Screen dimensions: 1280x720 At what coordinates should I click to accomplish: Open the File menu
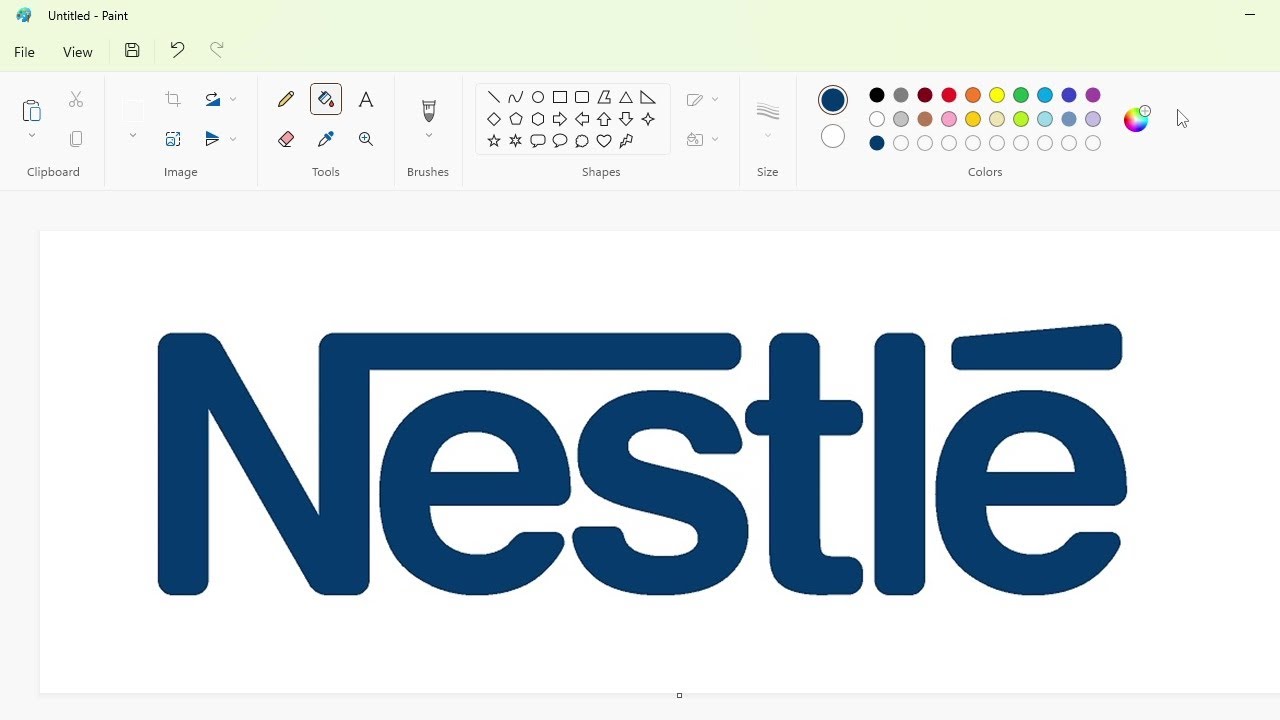pos(25,52)
